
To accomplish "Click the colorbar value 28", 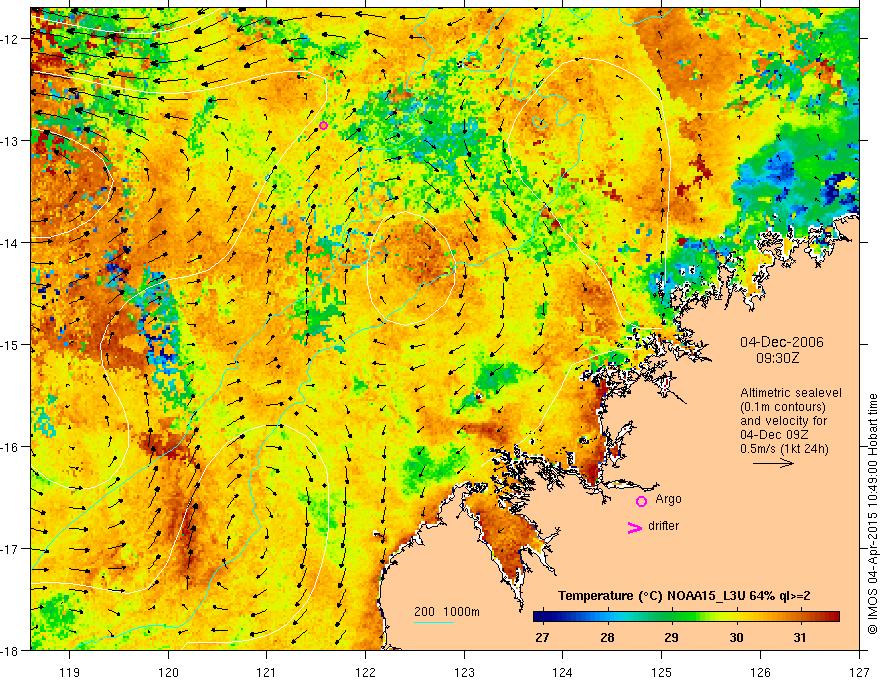I will click(607, 637).
